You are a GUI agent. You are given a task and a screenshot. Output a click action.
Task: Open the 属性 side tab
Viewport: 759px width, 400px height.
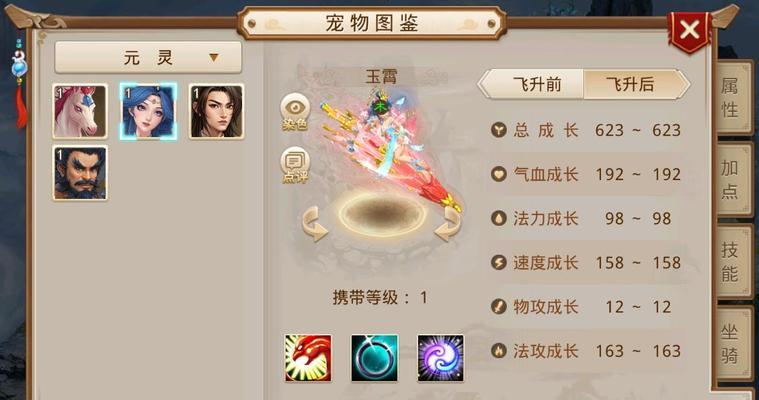coord(731,98)
